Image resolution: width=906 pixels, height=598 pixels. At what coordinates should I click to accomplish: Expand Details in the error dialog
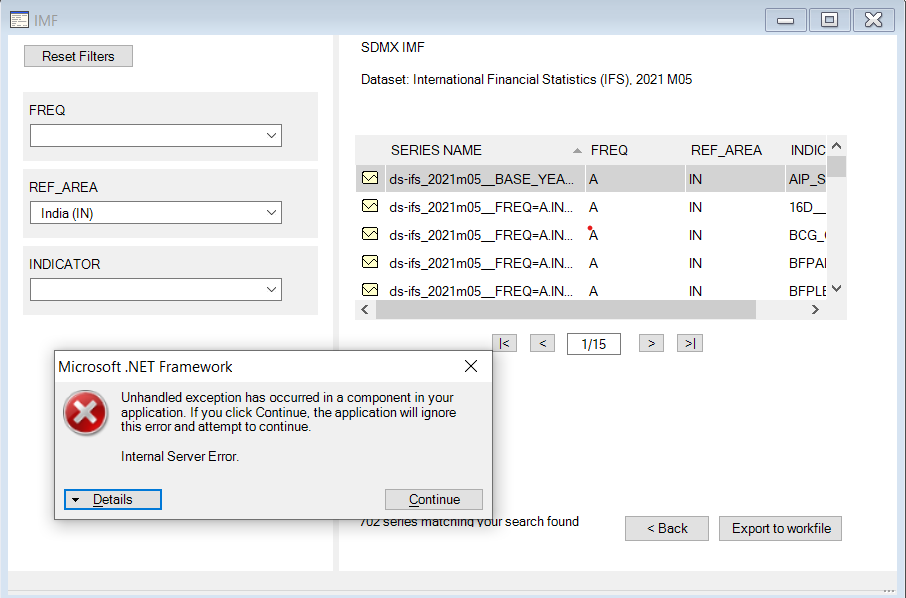click(112, 499)
